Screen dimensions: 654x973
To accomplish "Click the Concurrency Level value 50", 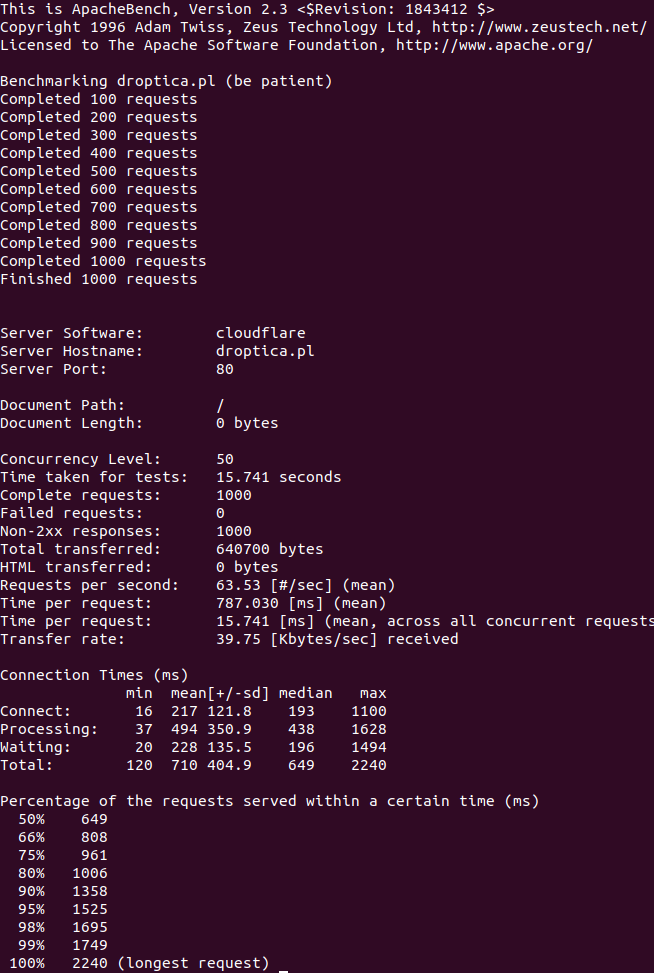I will click(x=224, y=459).
